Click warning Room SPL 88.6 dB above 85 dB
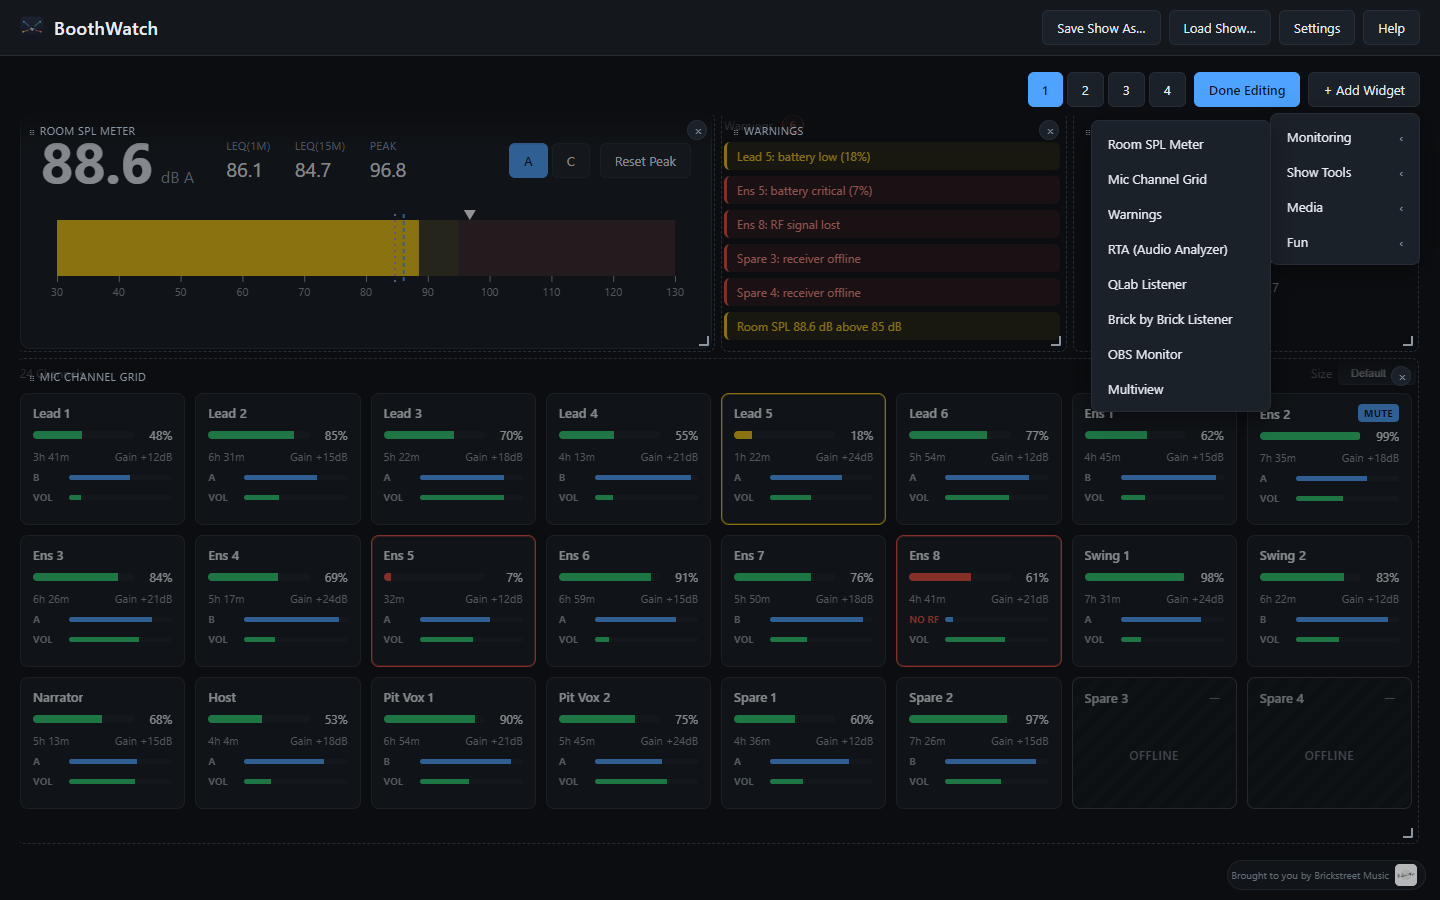The height and width of the screenshot is (900, 1440). 891,327
